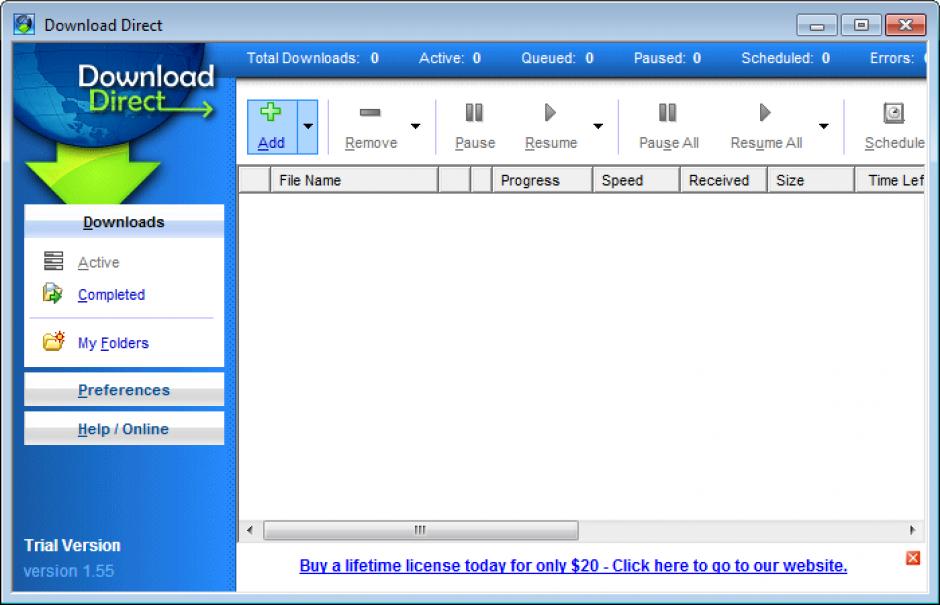
Task: Click the version 1.55 text
Action: tap(68, 571)
